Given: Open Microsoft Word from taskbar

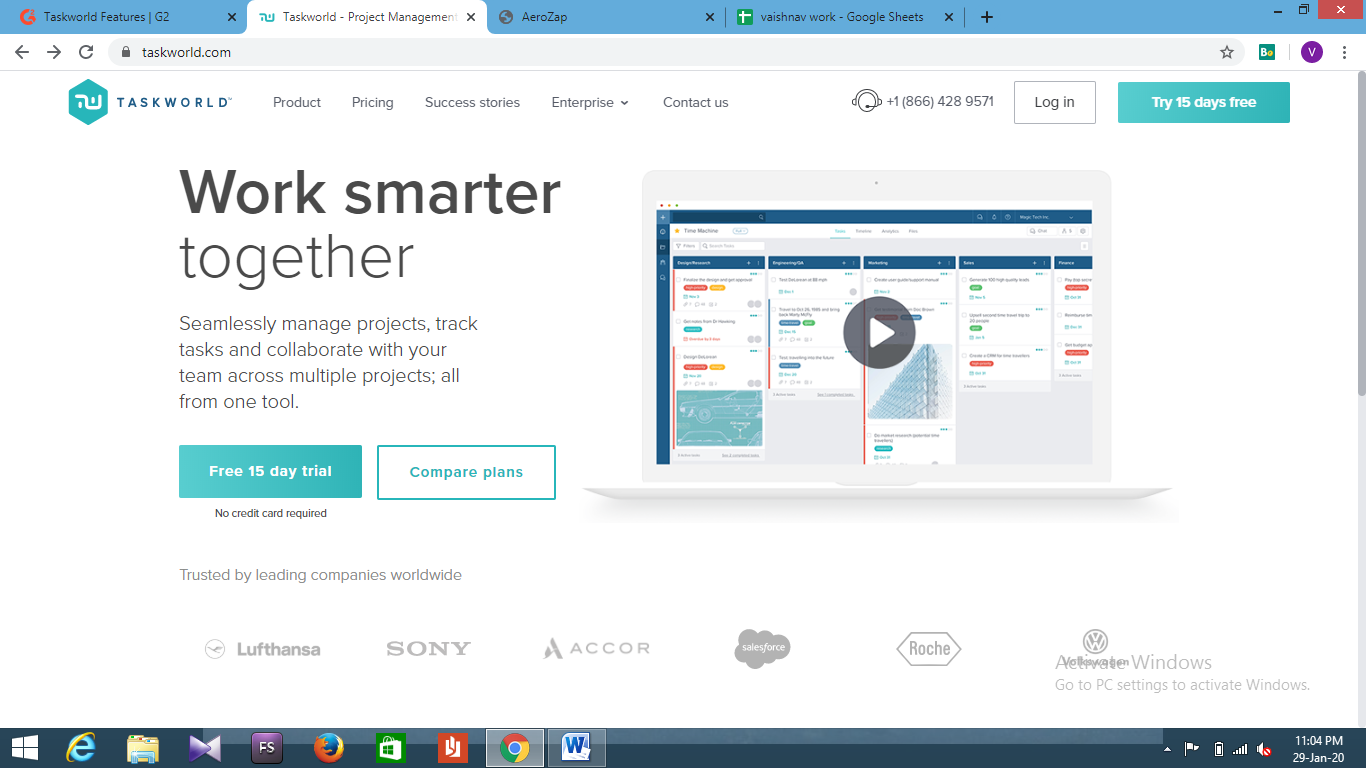Looking at the screenshot, I should pyautogui.click(x=576, y=748).
